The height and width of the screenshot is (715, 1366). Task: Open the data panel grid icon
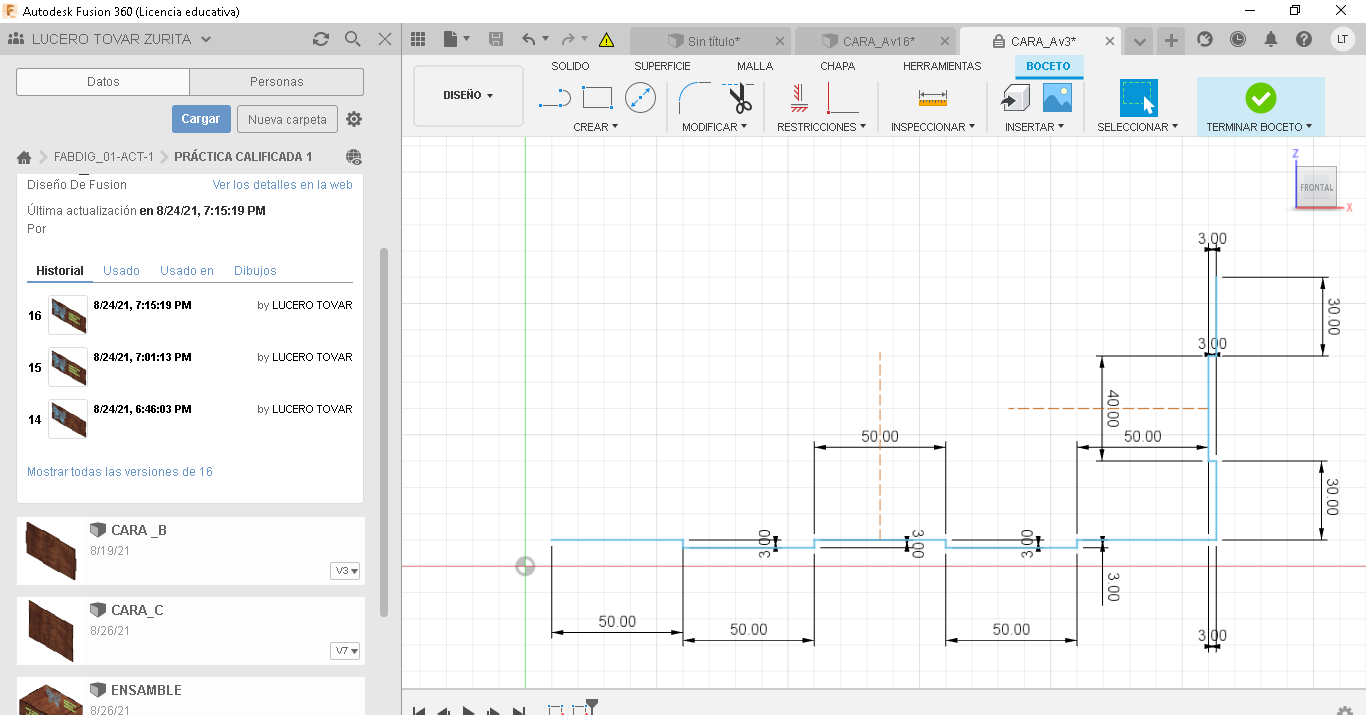(x=419, y=39)
